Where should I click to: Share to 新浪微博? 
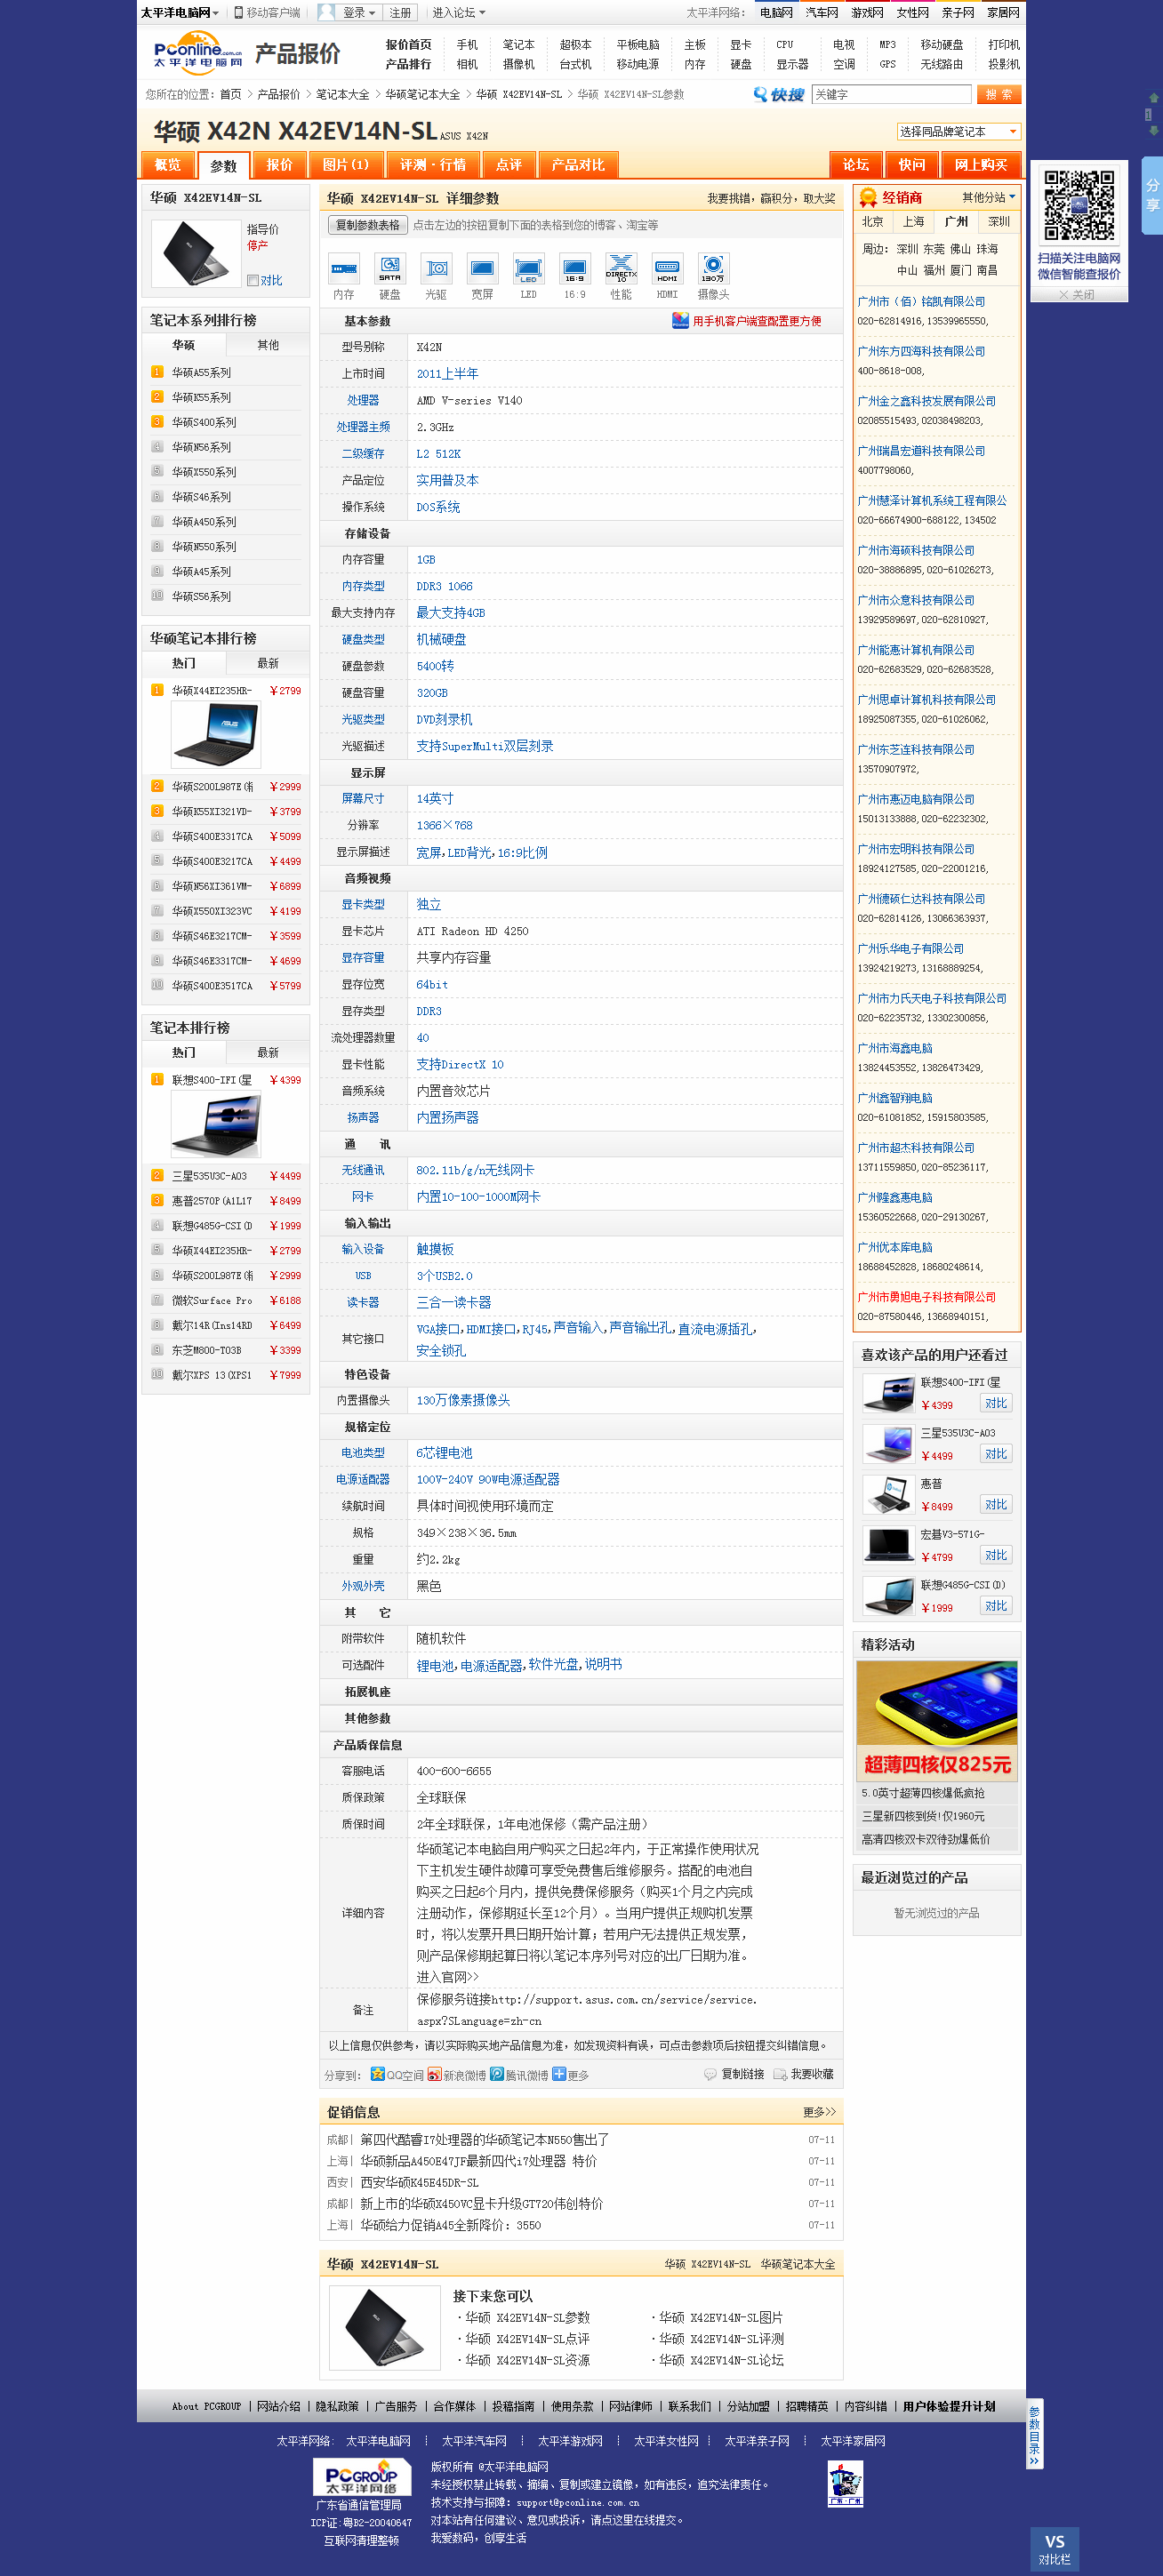457,2074
